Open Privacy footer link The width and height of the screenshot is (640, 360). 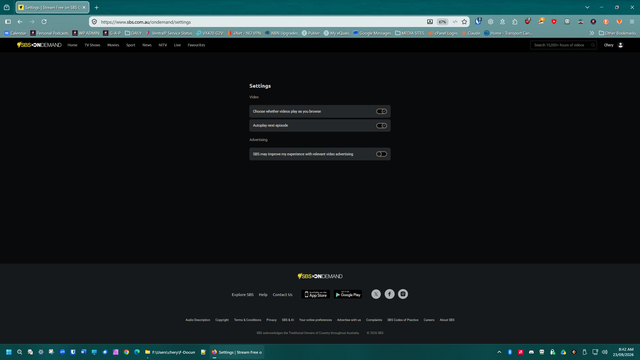pyautogui.click(x=271, y=320)
